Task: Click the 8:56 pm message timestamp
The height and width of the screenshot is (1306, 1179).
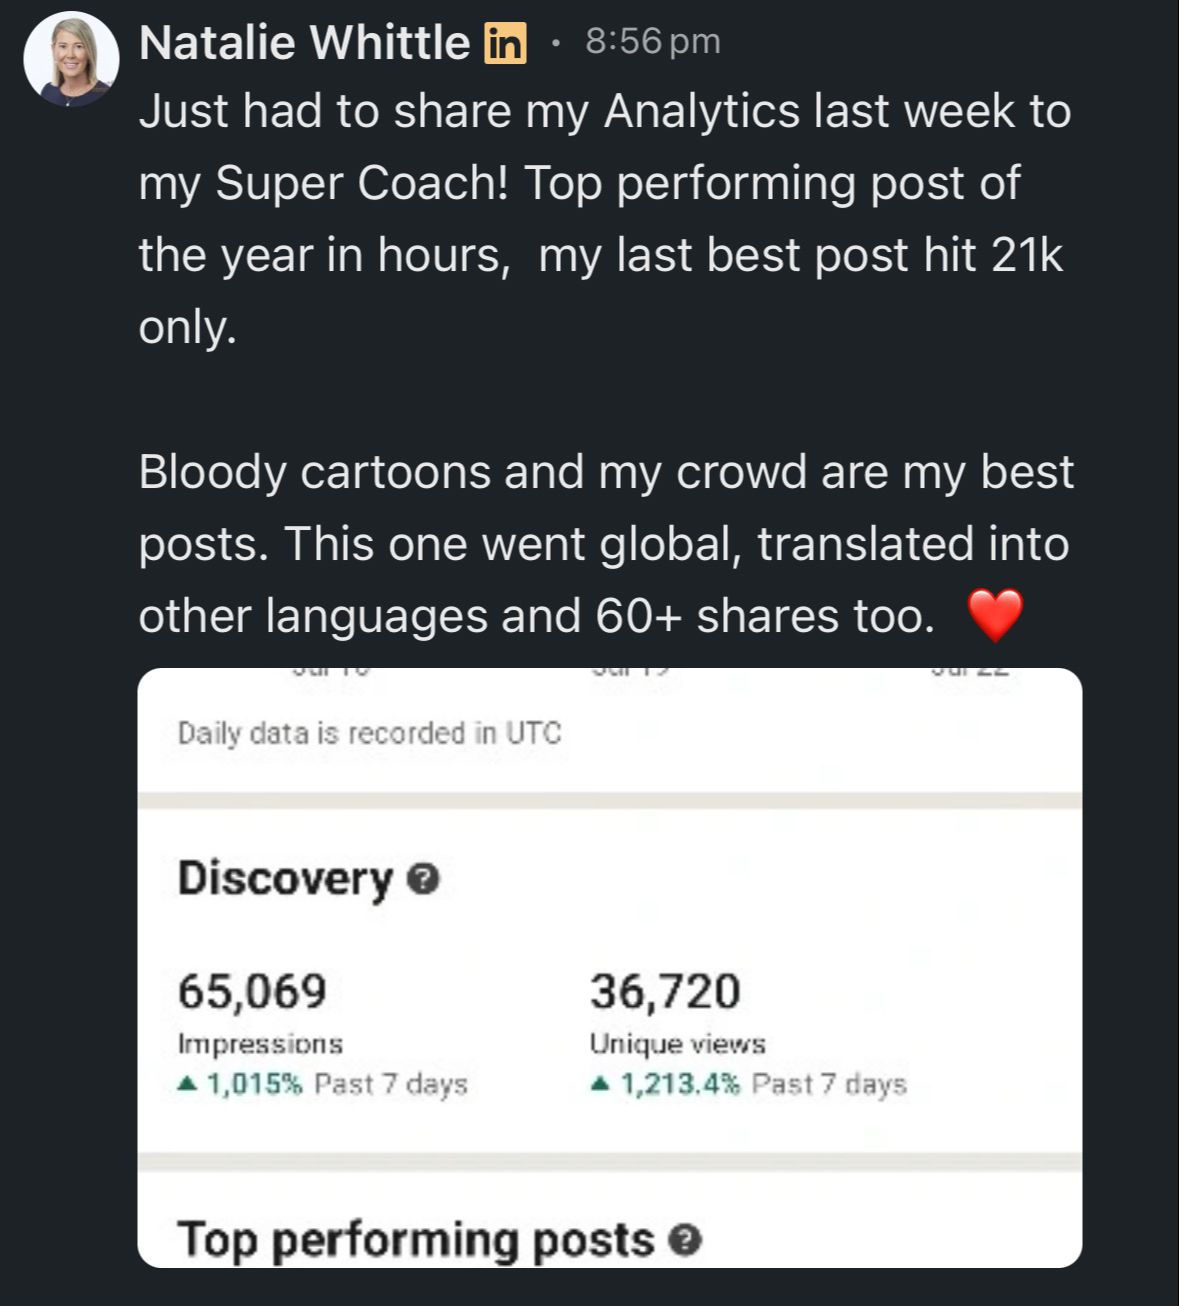Action: click(652, 41)
